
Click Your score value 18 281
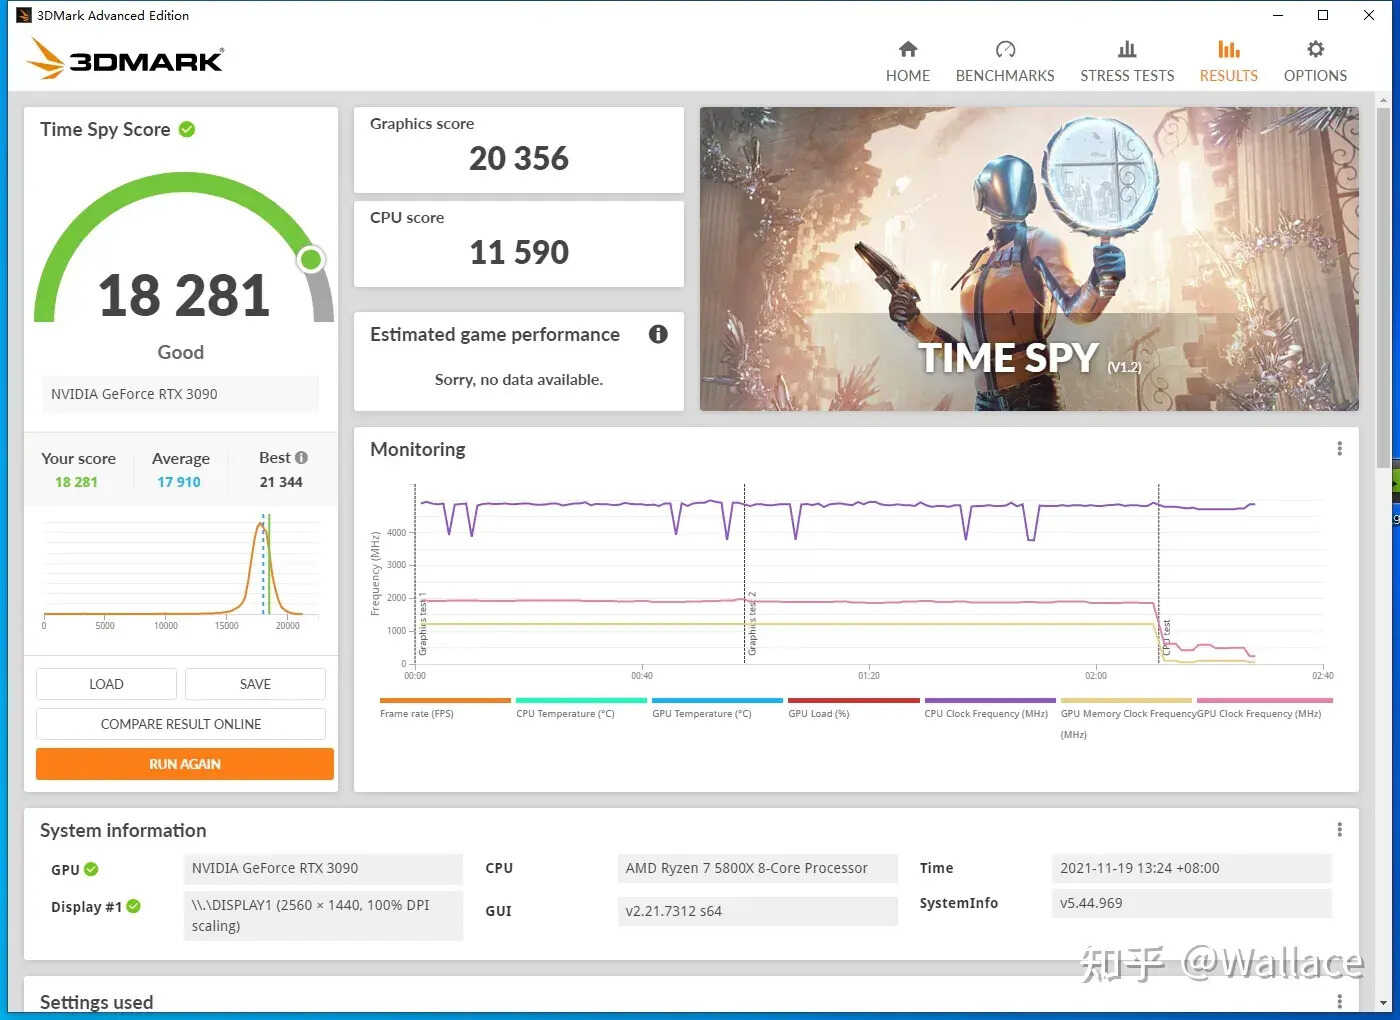point(76,482)
